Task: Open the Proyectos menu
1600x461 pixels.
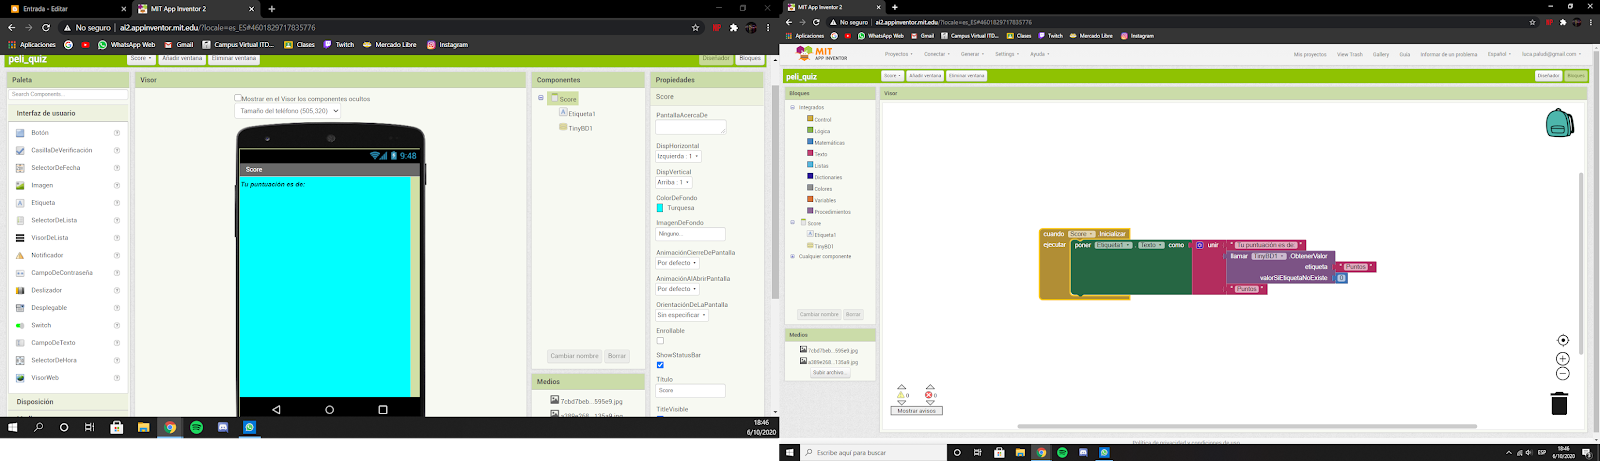Action: 898,54
